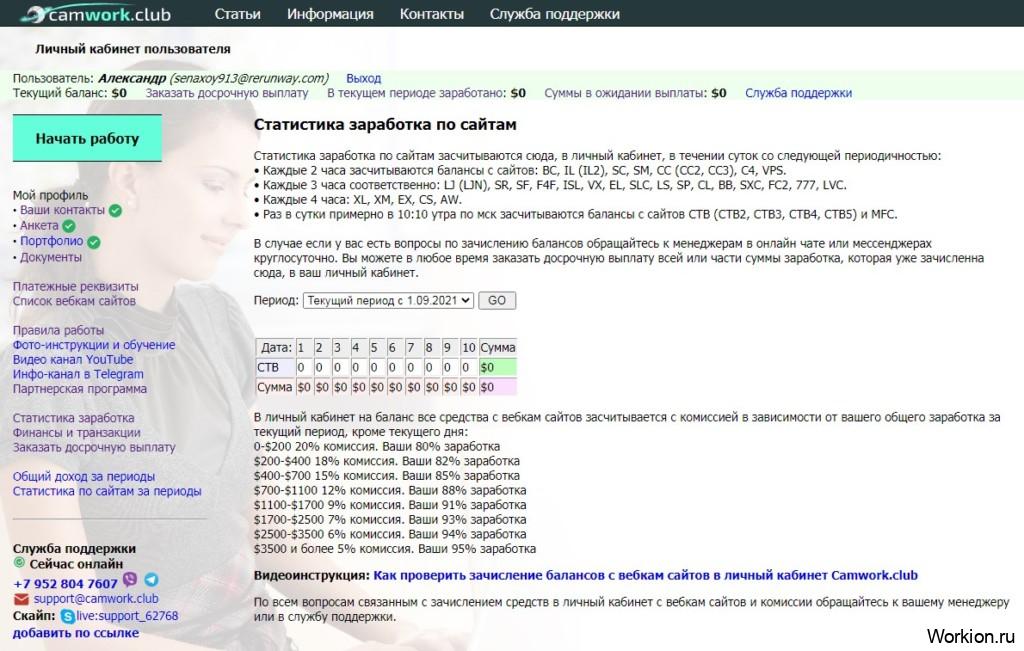Viewport: 1024px width, 651px height.
Task: Click the Выход logout link
Action: pyautogui.click(x=363, y=78)
